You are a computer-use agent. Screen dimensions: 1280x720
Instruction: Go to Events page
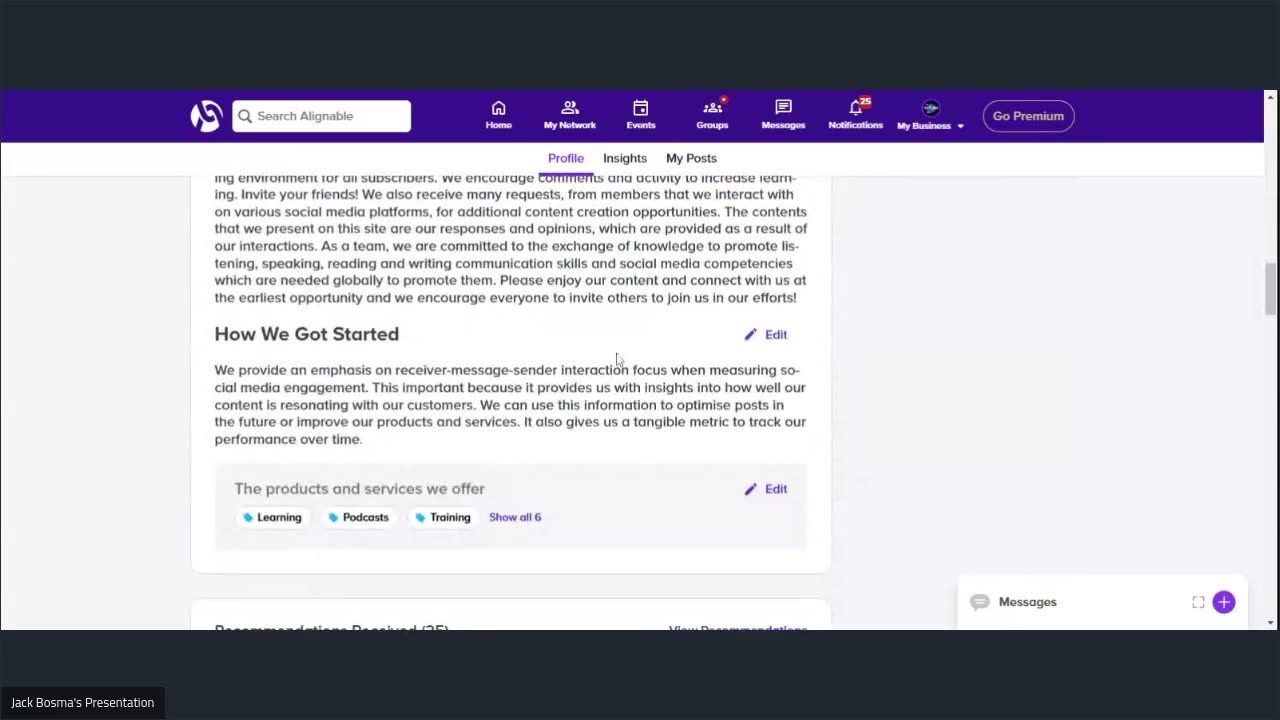pyautogui.click(x=641, y=115)
